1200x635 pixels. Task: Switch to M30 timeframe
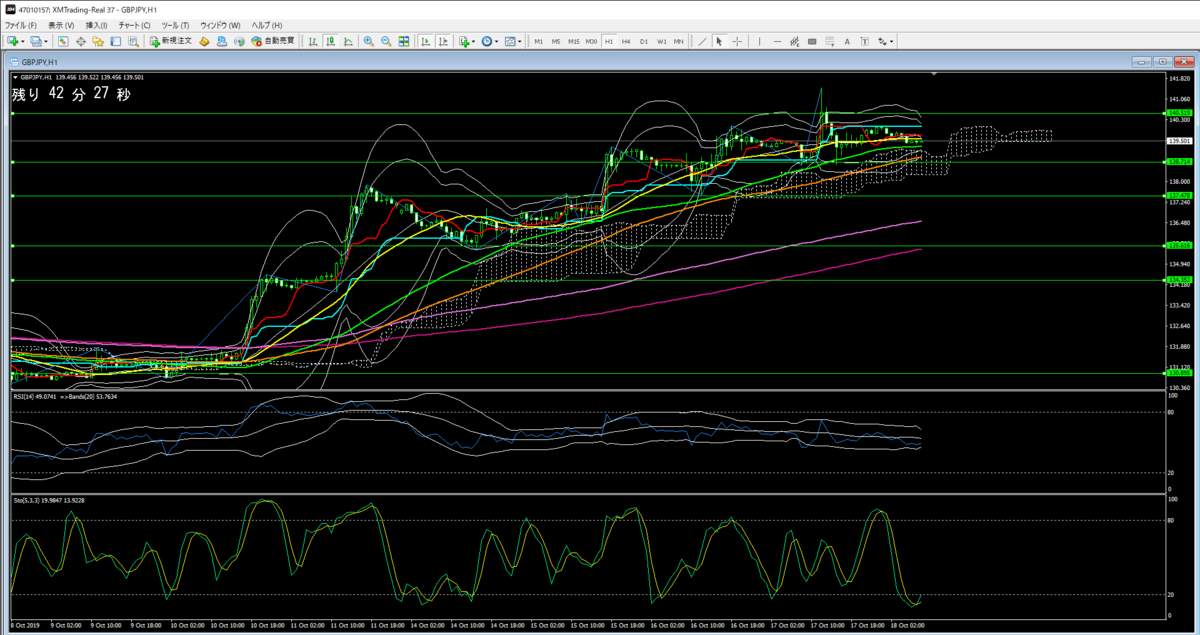tap(591, 41)
